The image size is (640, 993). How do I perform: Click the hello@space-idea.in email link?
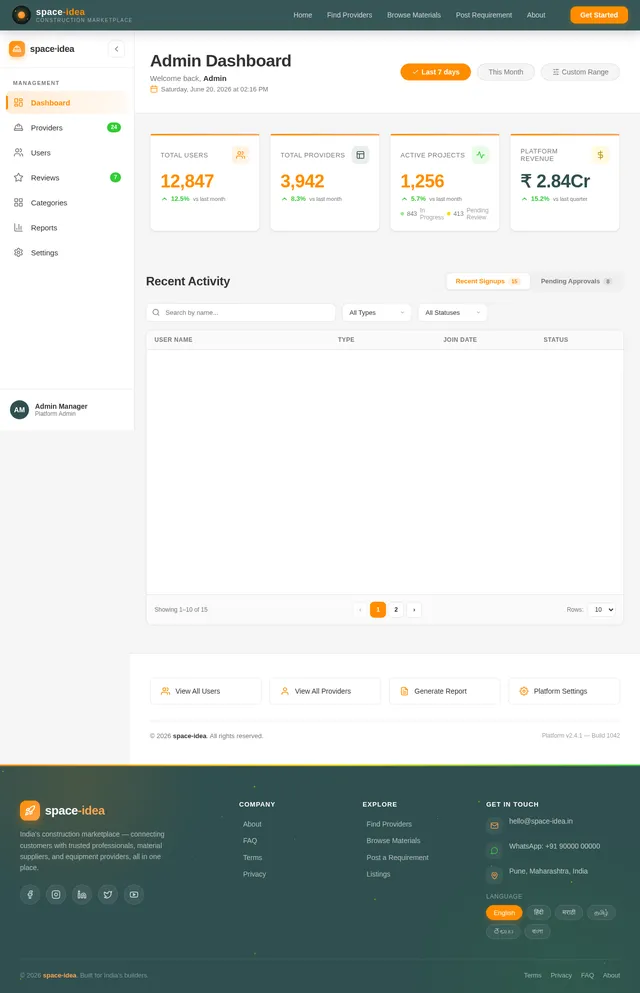click(541, 821)
